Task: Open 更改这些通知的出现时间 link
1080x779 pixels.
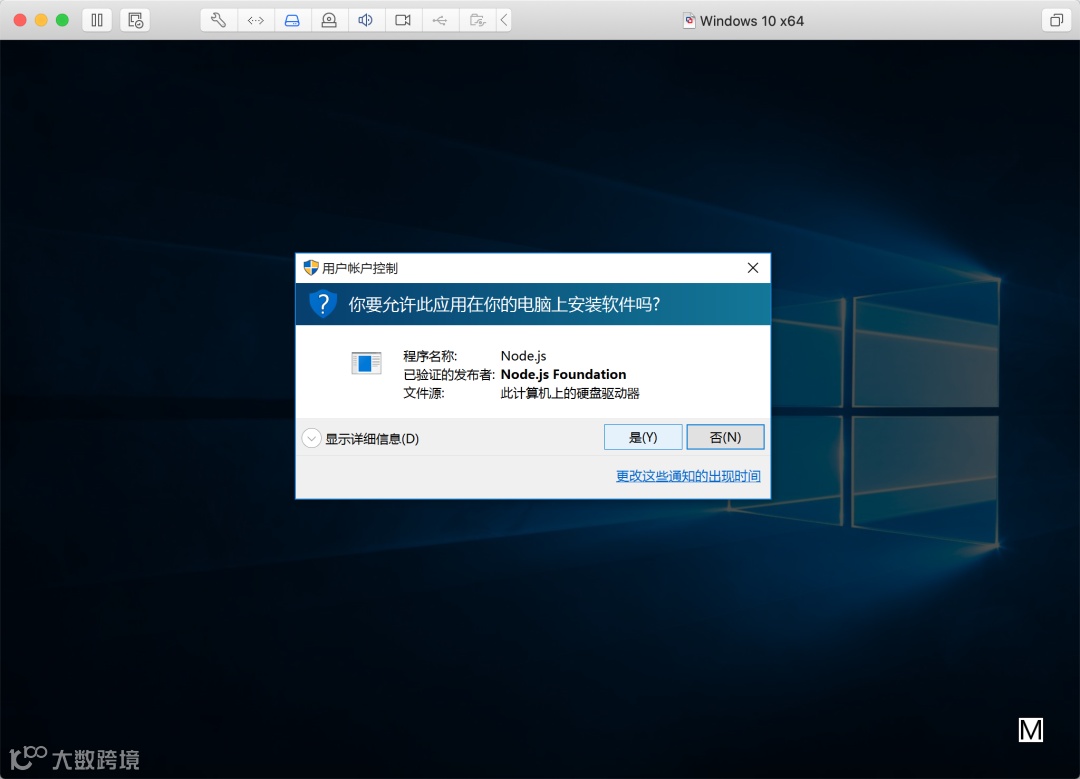Action: point(688,476)
